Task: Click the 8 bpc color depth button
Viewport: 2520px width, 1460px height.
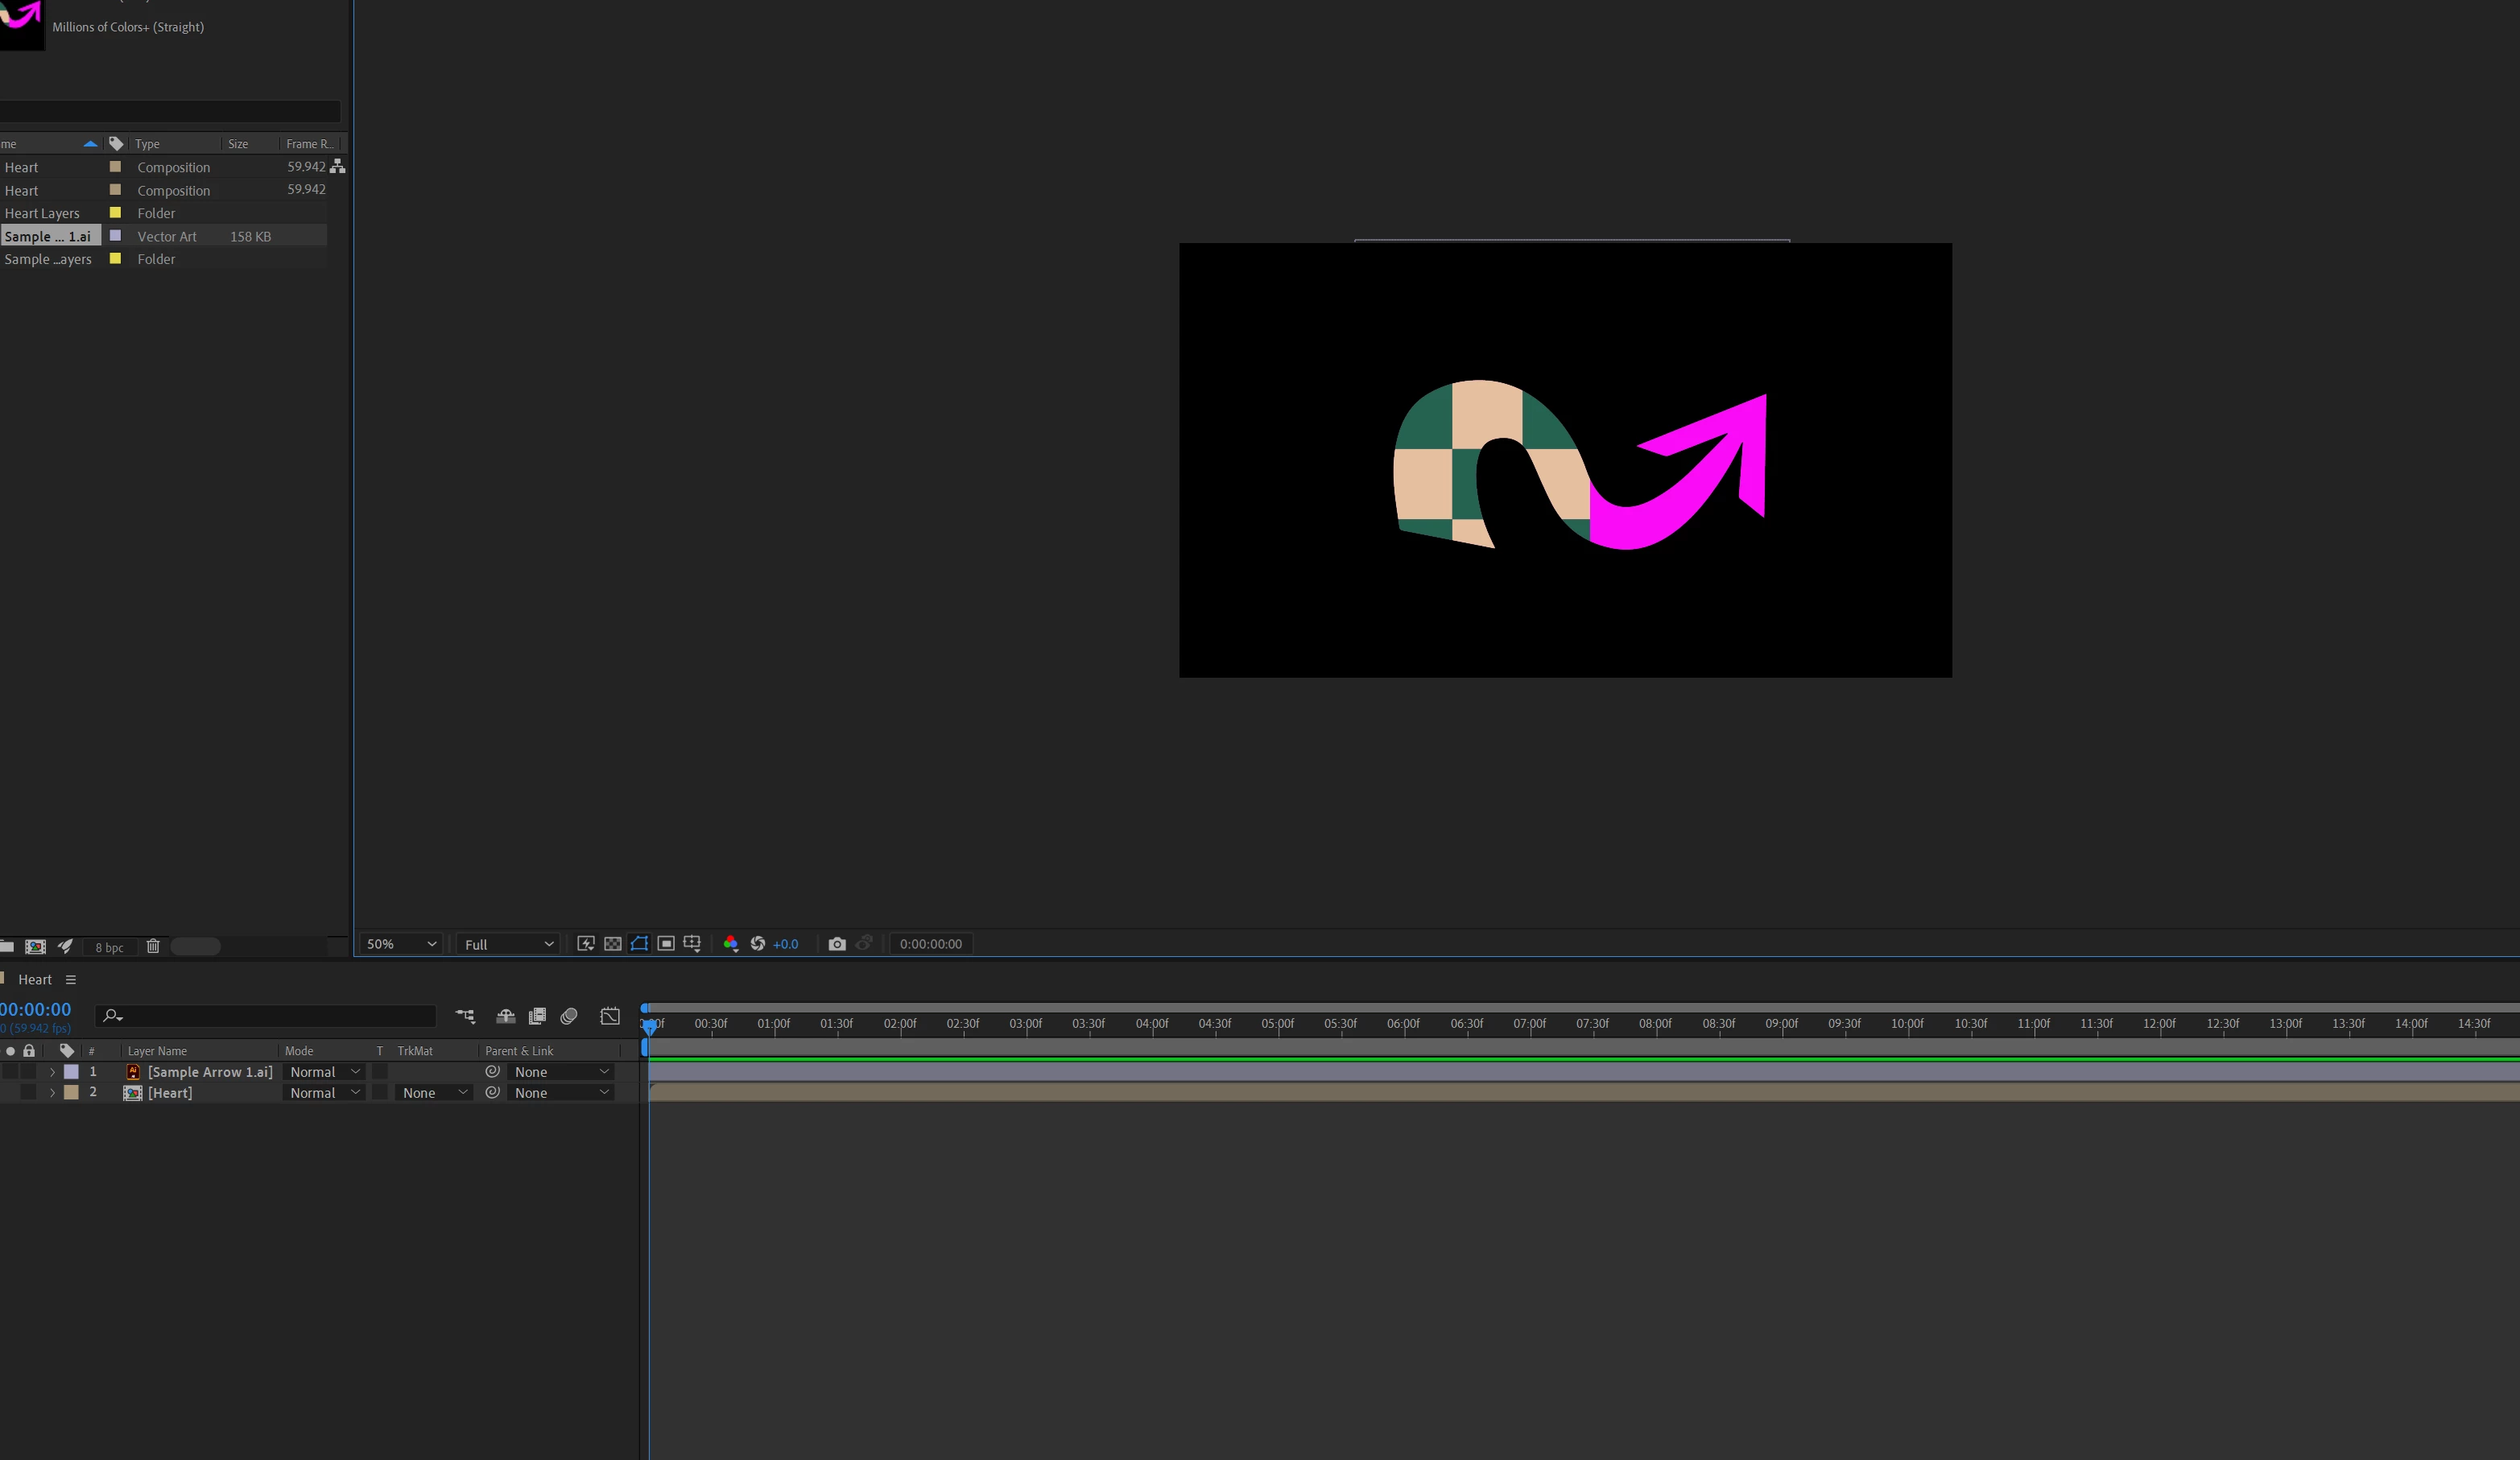Action: click(x=109, y=947)
